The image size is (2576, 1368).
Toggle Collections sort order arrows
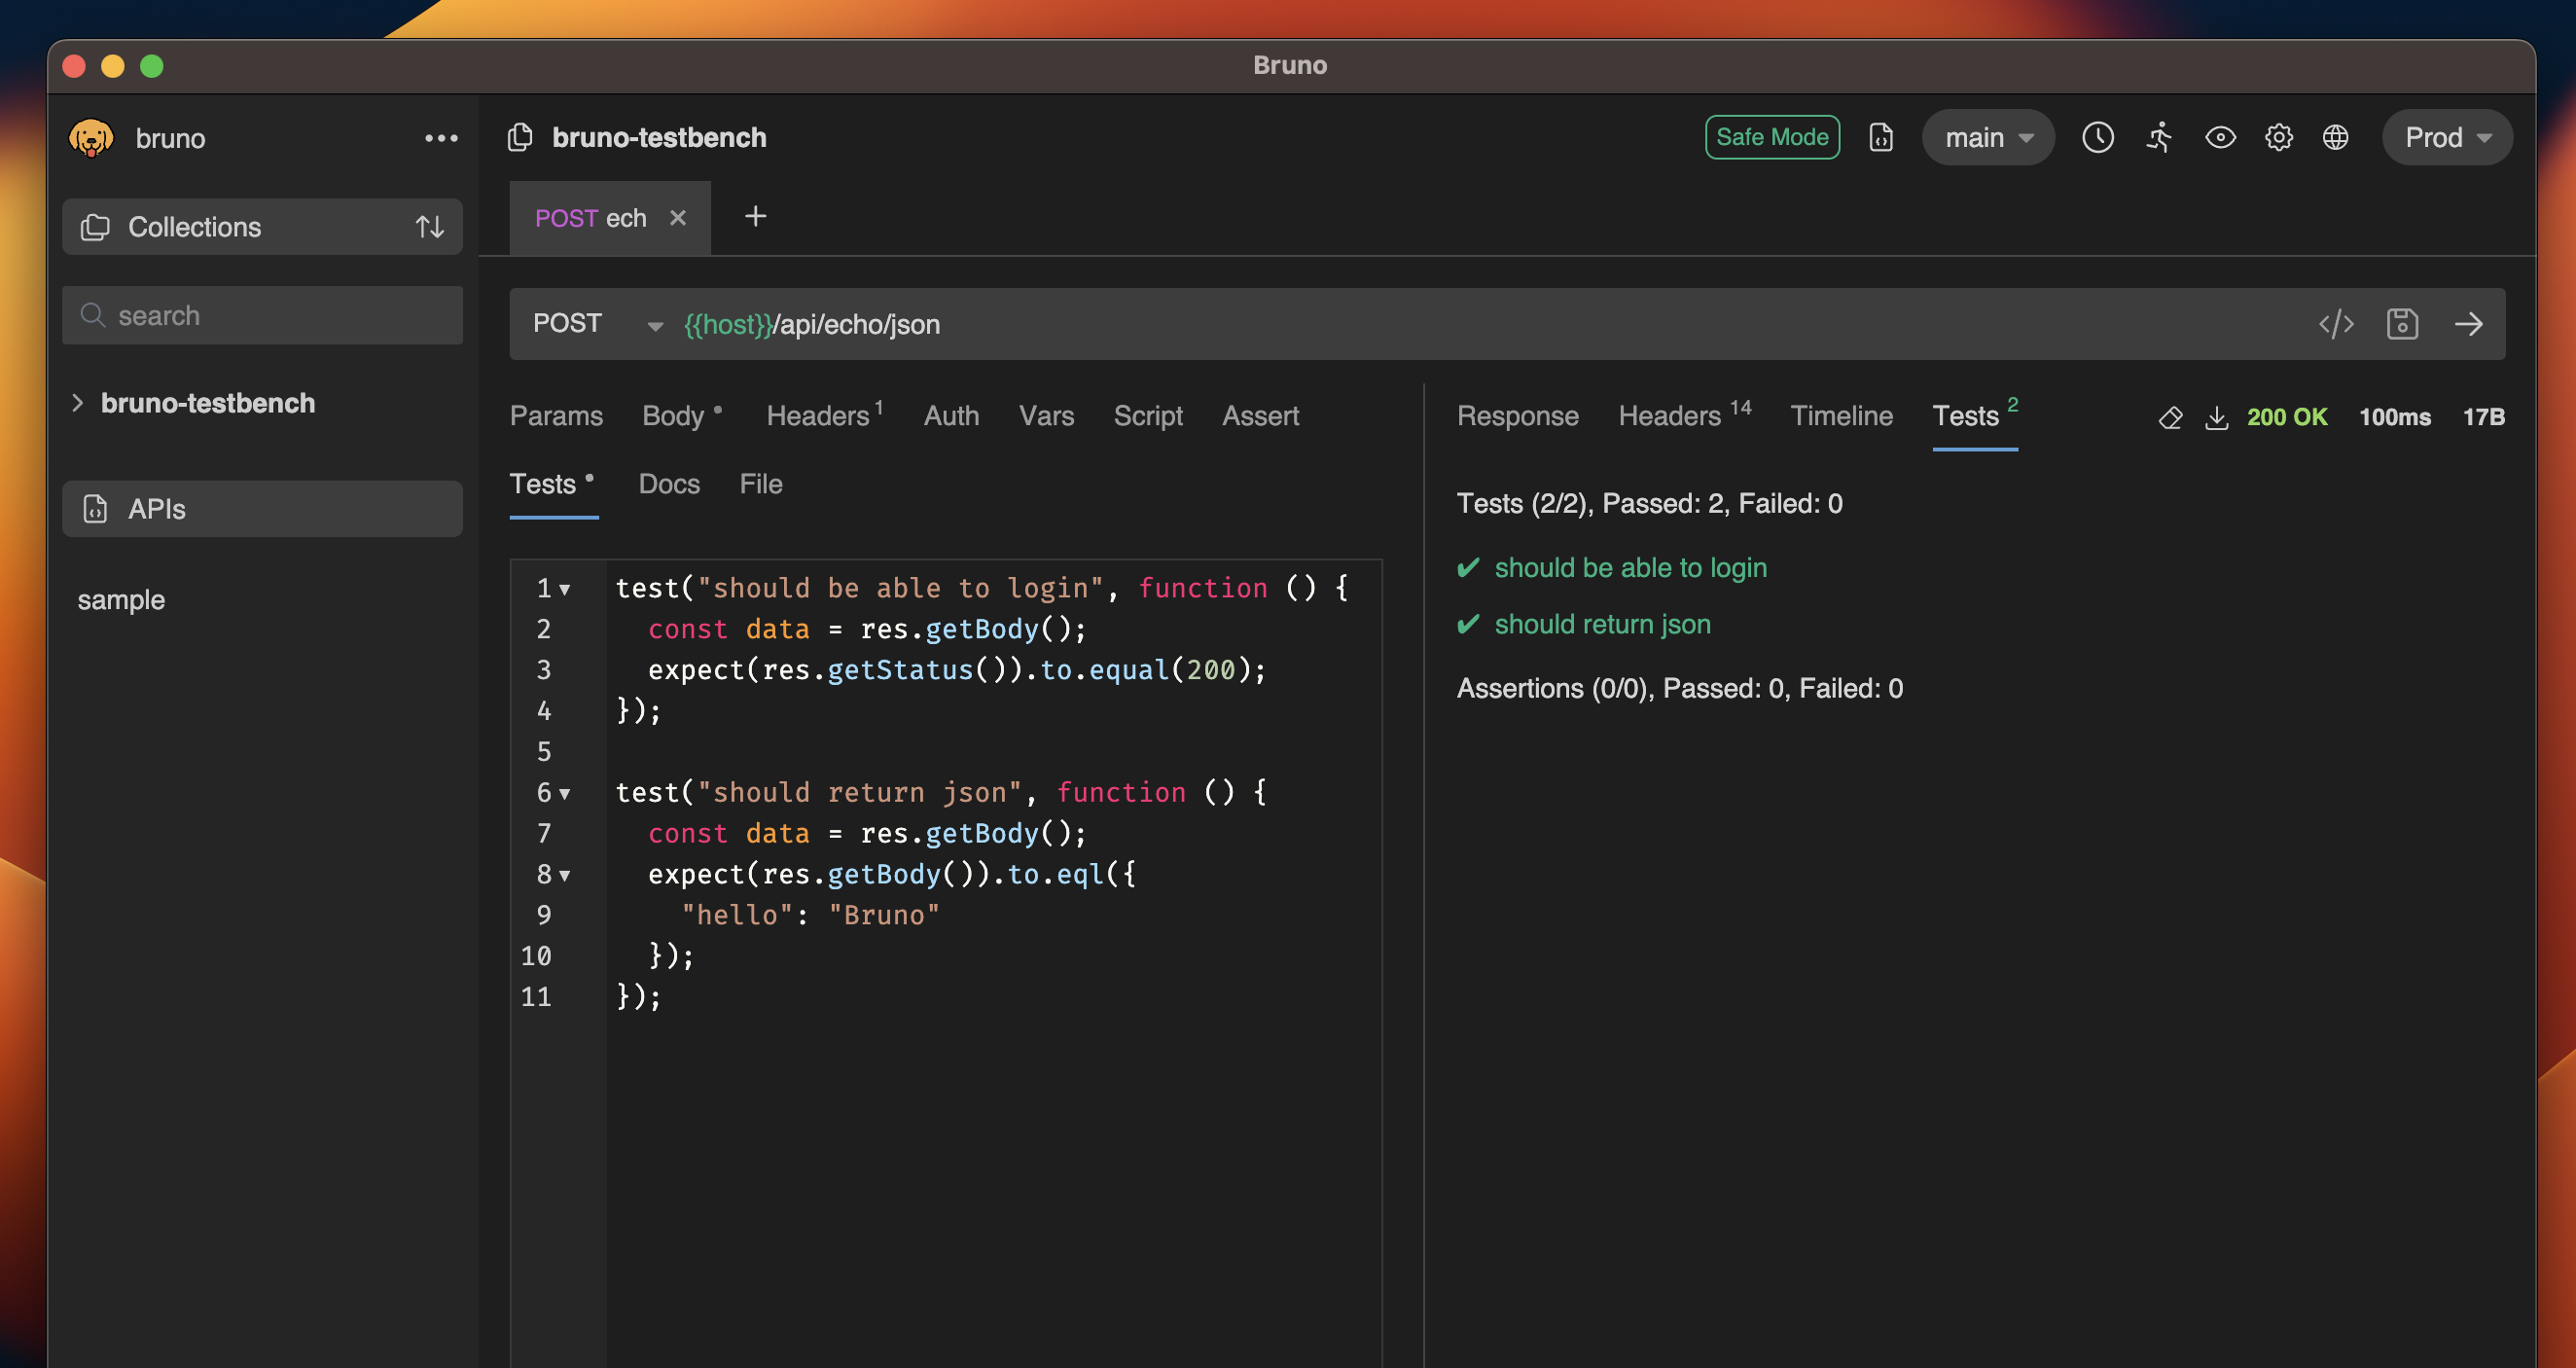(430, 227)
